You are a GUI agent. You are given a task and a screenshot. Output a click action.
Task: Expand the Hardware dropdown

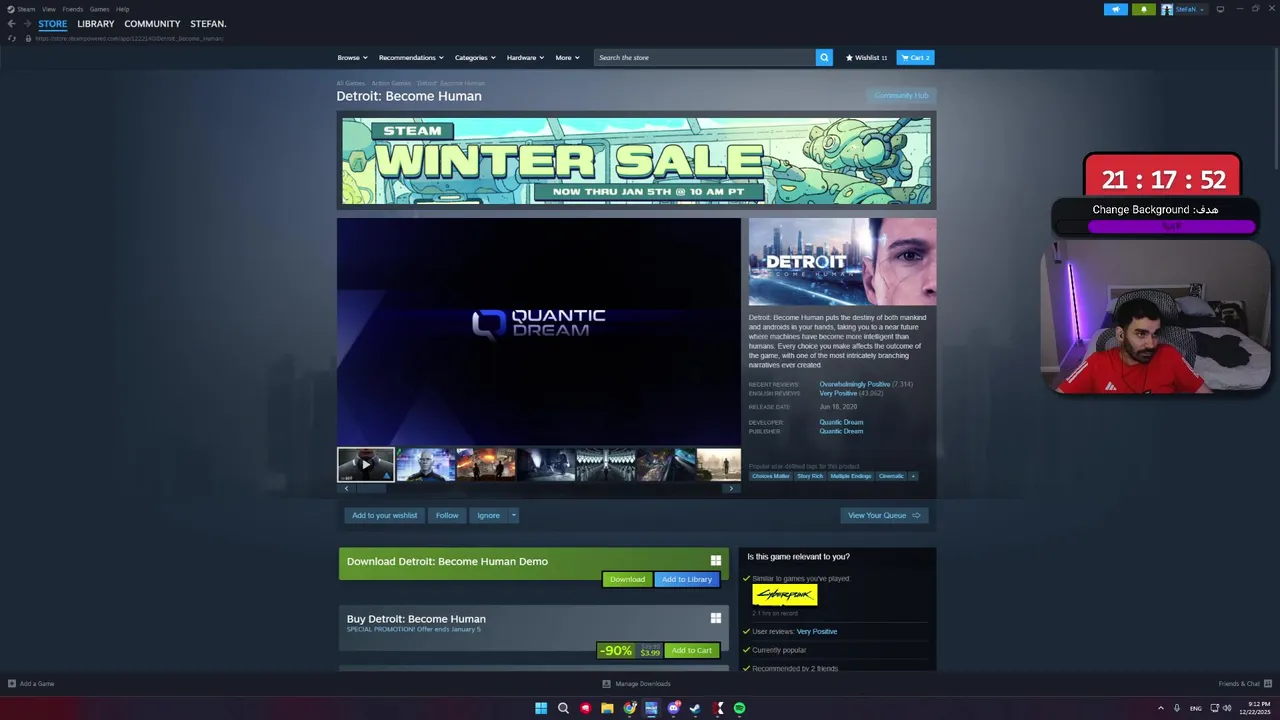click(x=525, y=57)
